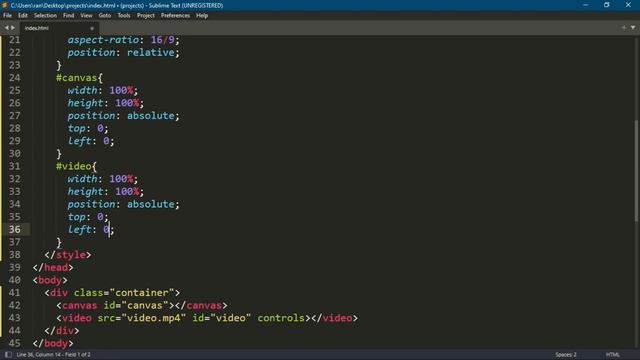This screenshot has height=360, width=640.
Task: Open the Preferences menu
Action: [175, 16]
